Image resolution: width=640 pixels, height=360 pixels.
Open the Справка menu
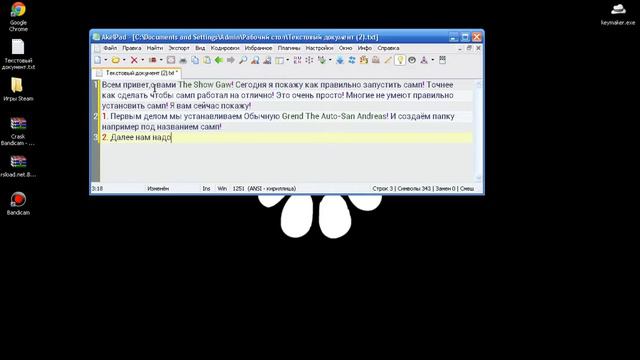tap(388, 48)
